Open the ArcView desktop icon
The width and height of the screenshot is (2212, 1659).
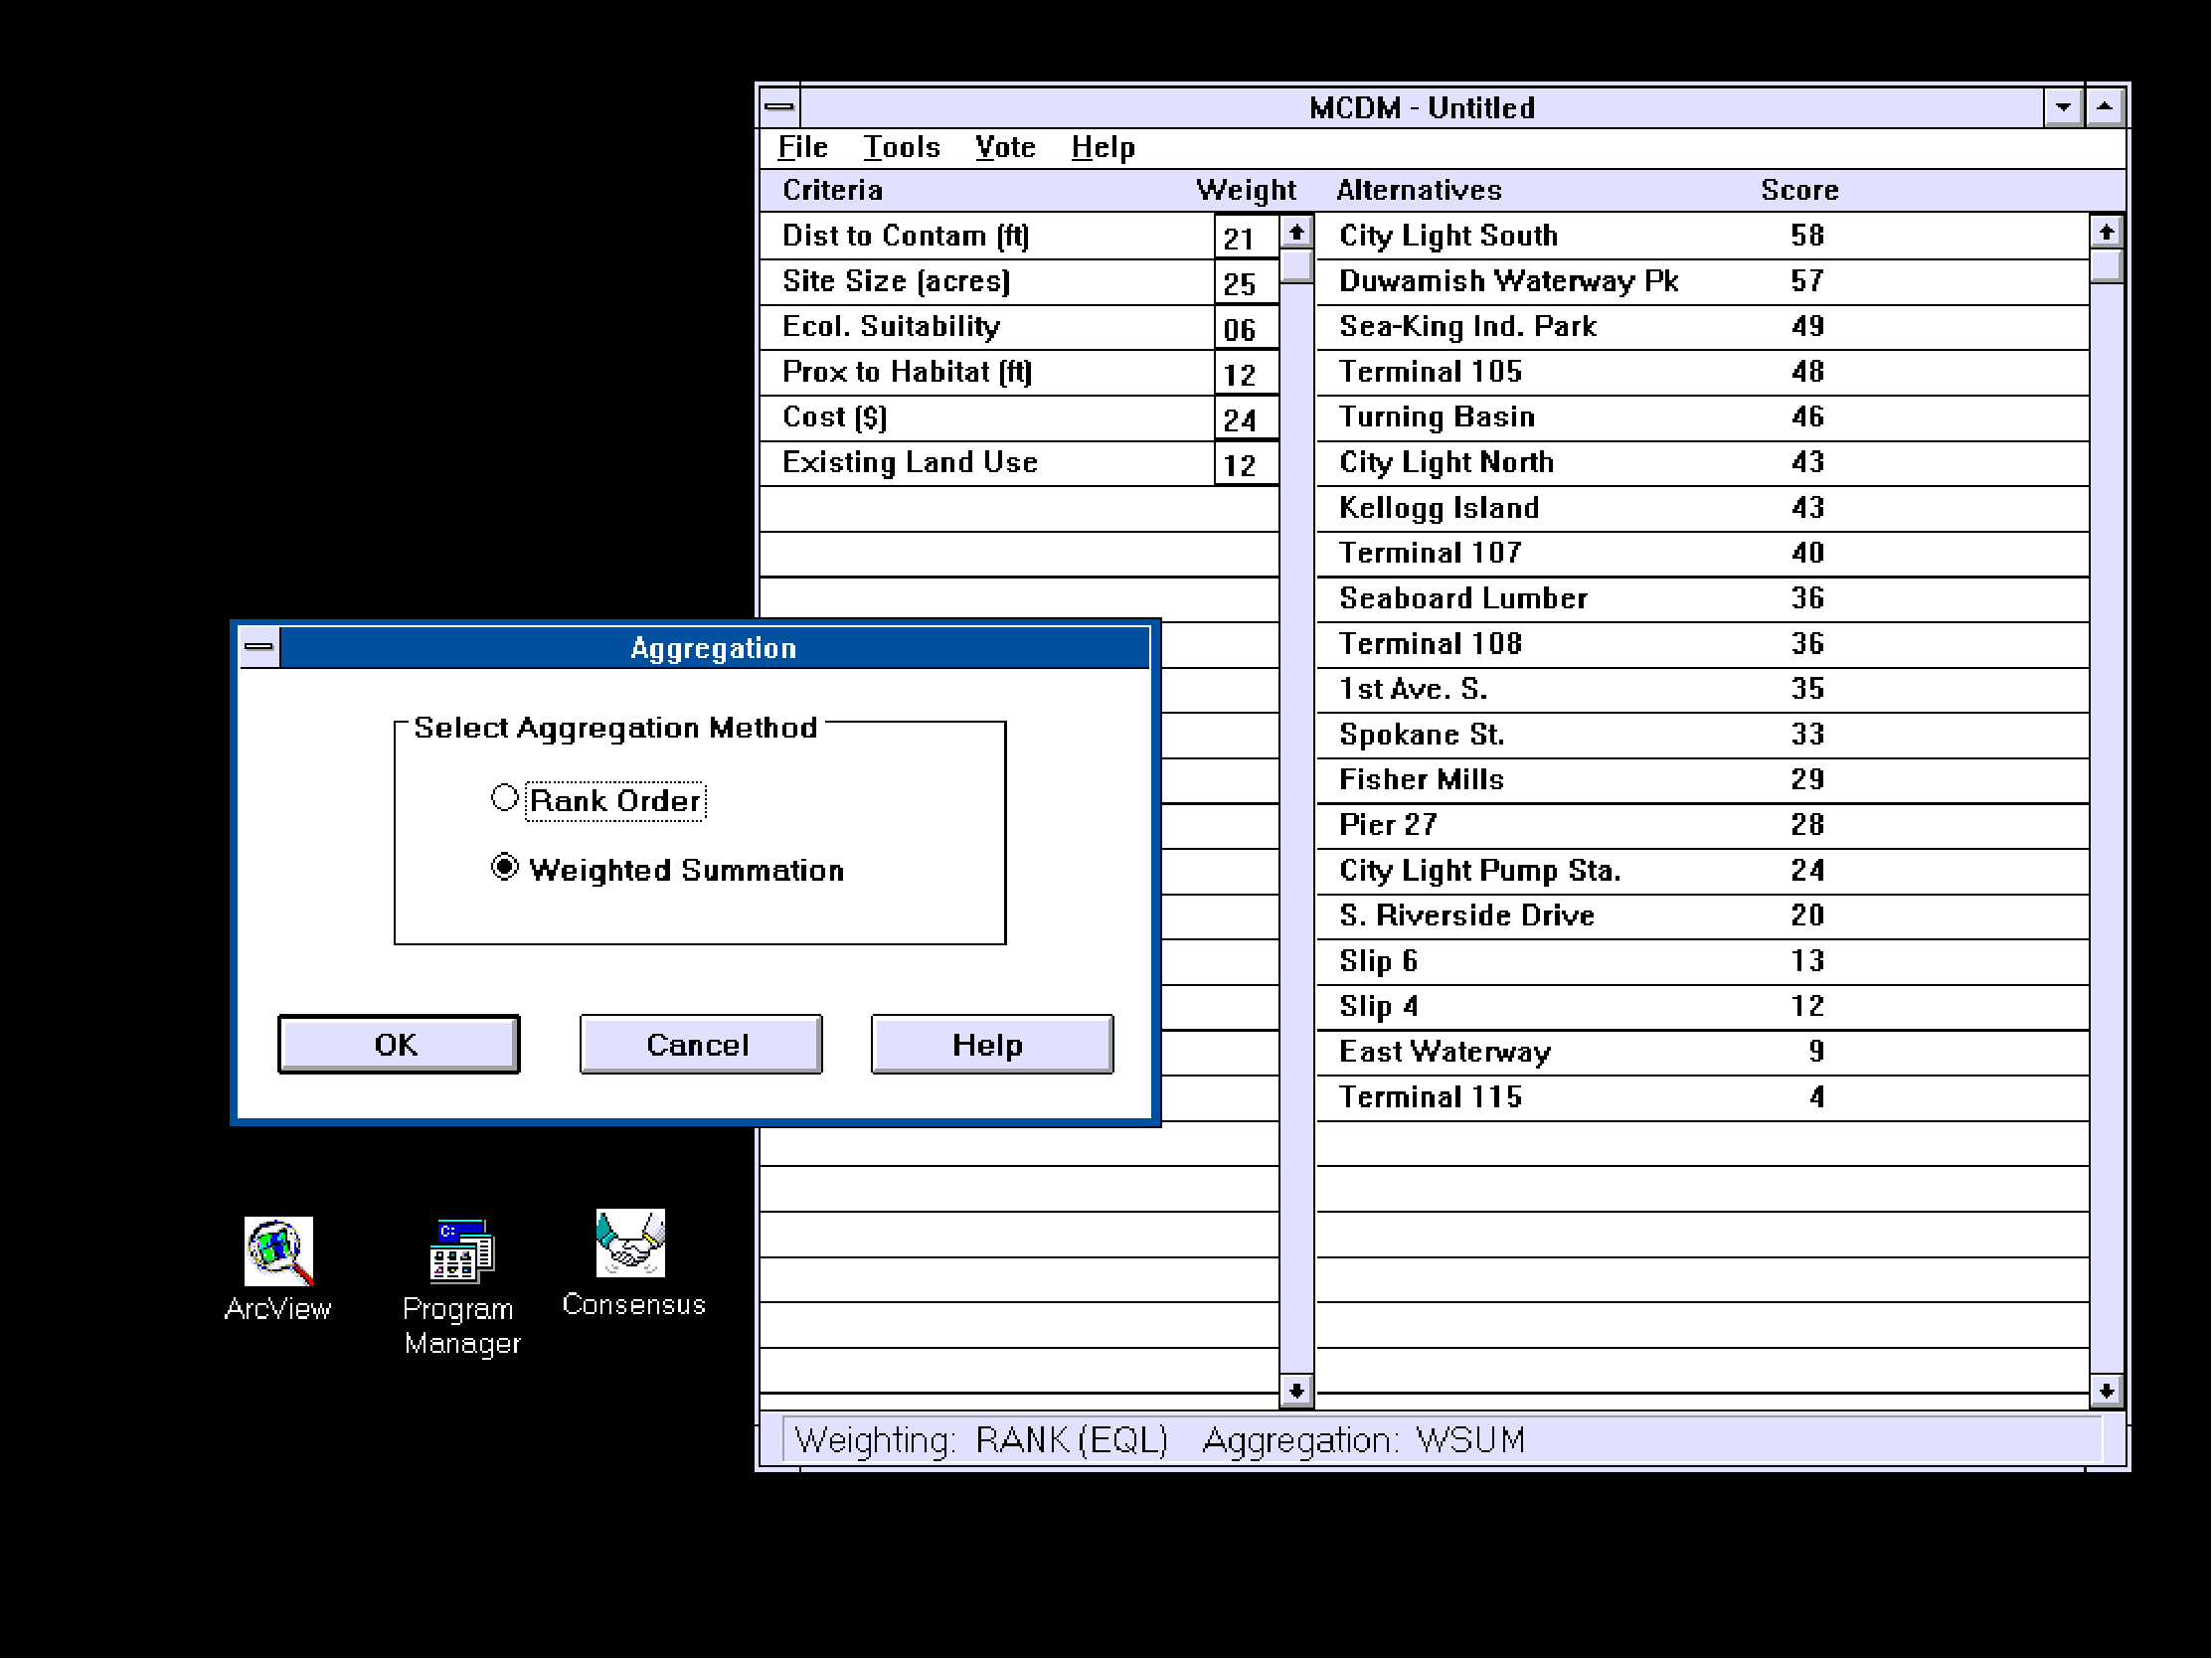tap(279, 1250)
